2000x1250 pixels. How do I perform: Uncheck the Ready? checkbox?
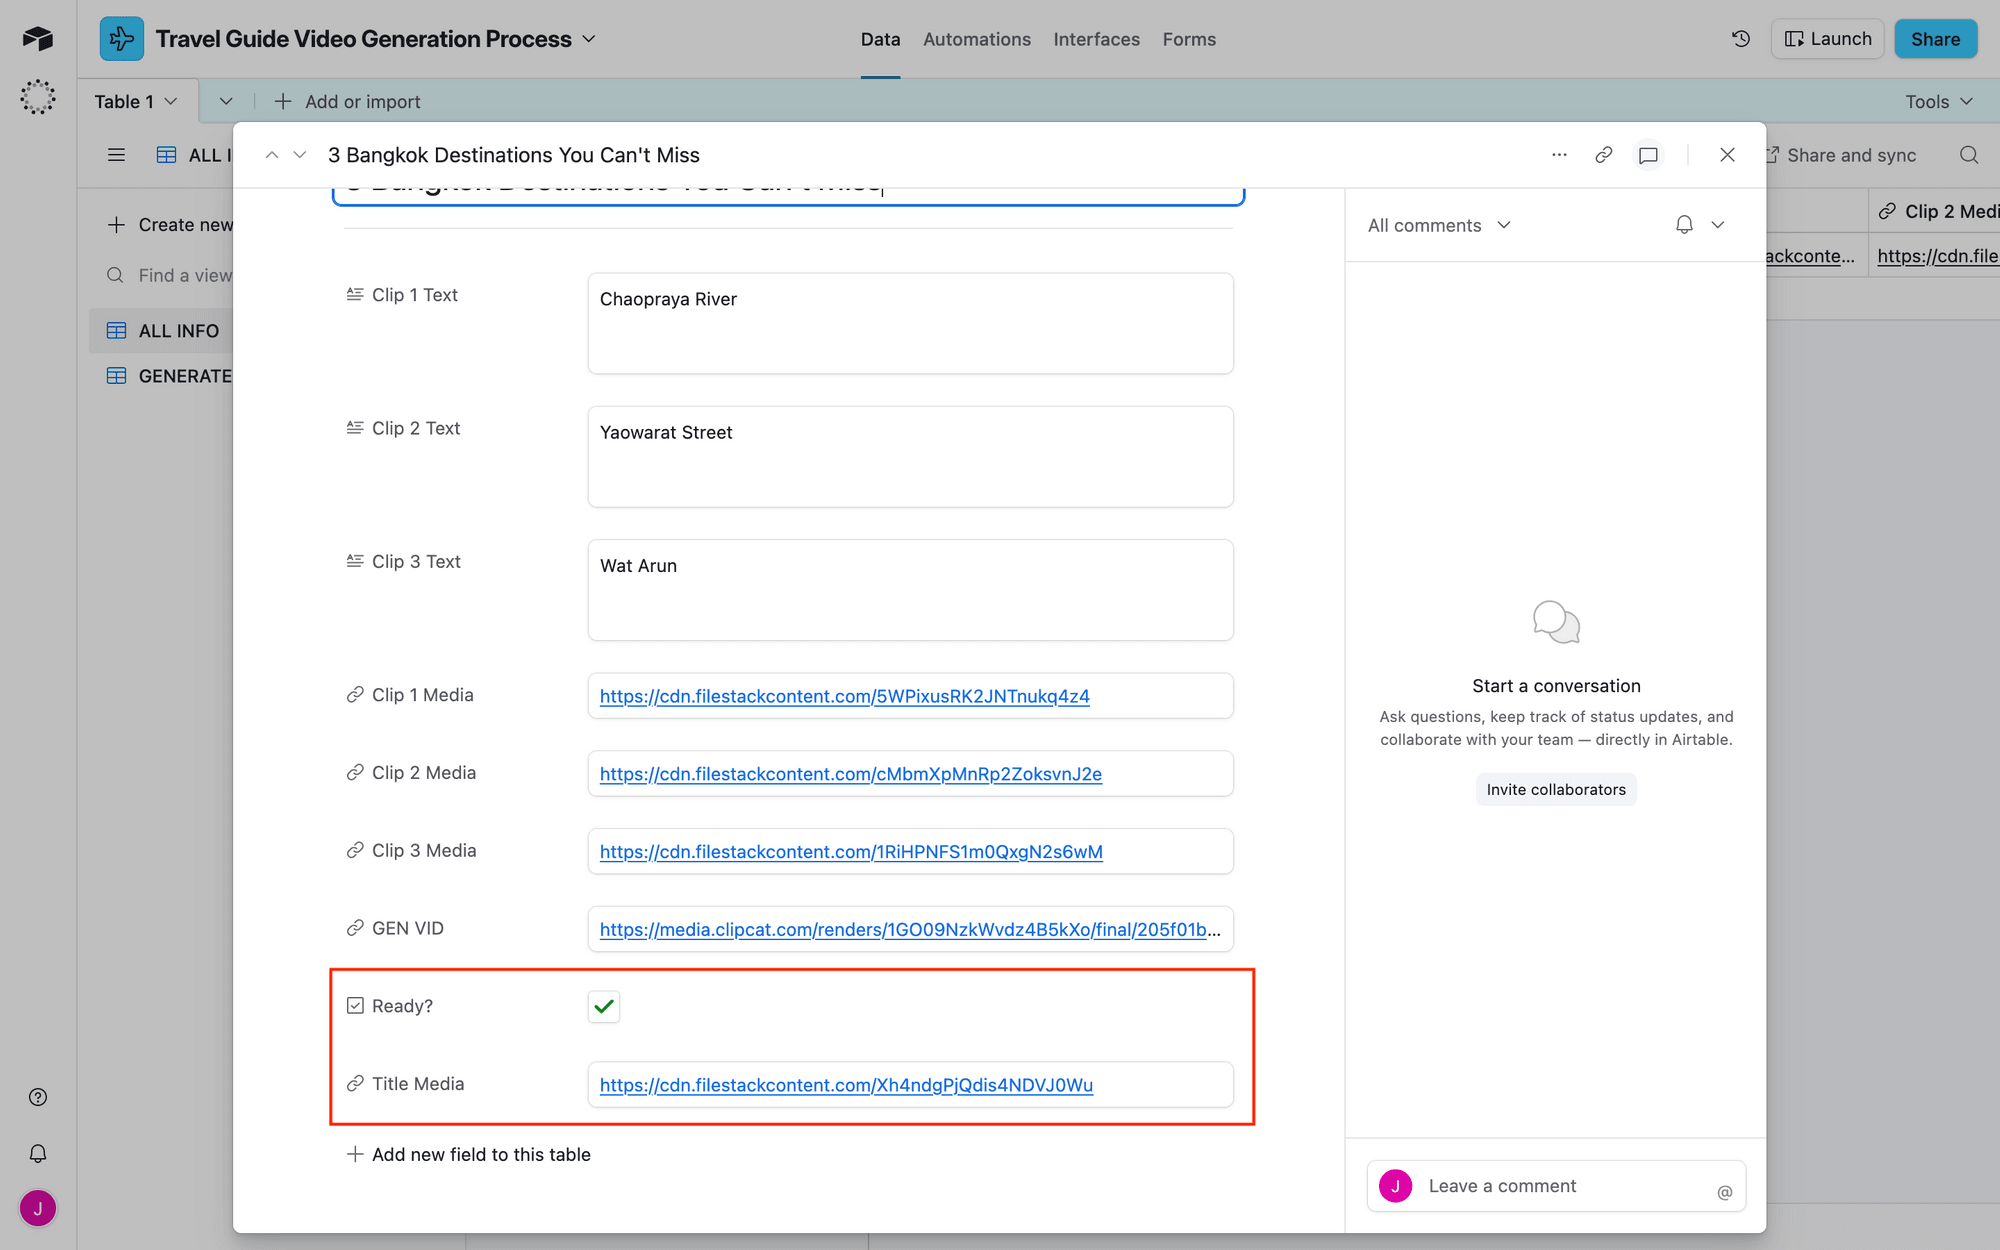tap(604, 1006)
